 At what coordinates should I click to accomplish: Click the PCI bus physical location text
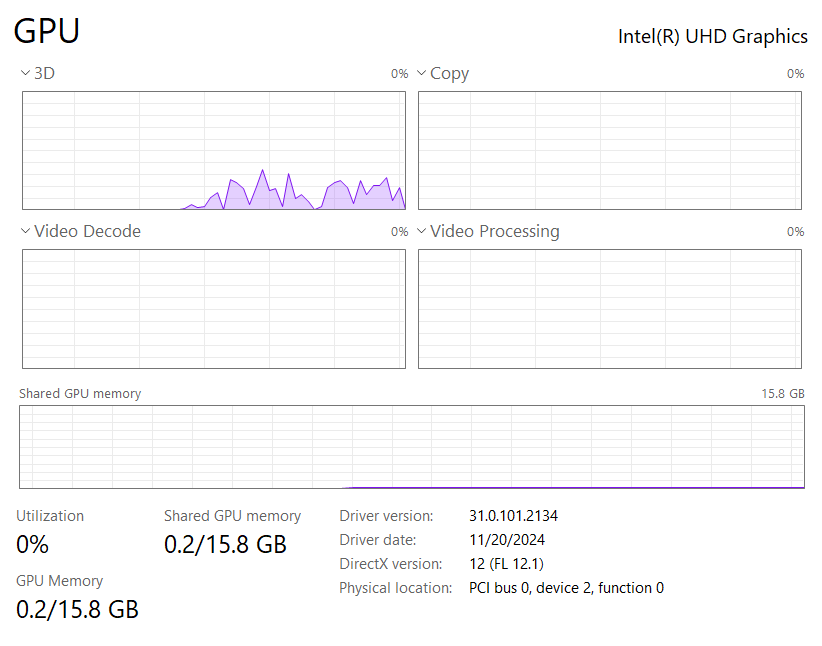566,588
